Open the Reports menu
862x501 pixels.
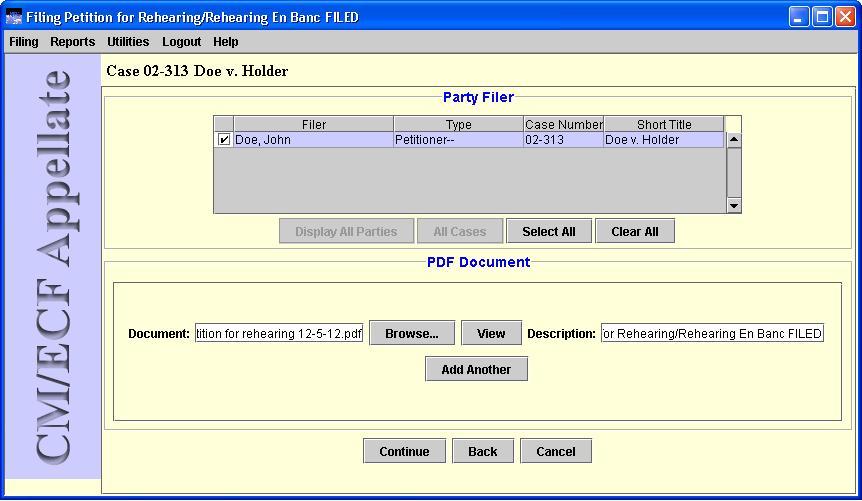pyautogui.click(x=73, y=42)
